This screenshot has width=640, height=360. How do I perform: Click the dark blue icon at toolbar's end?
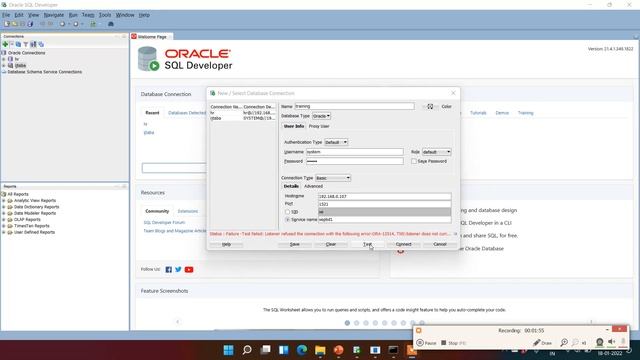111,24
